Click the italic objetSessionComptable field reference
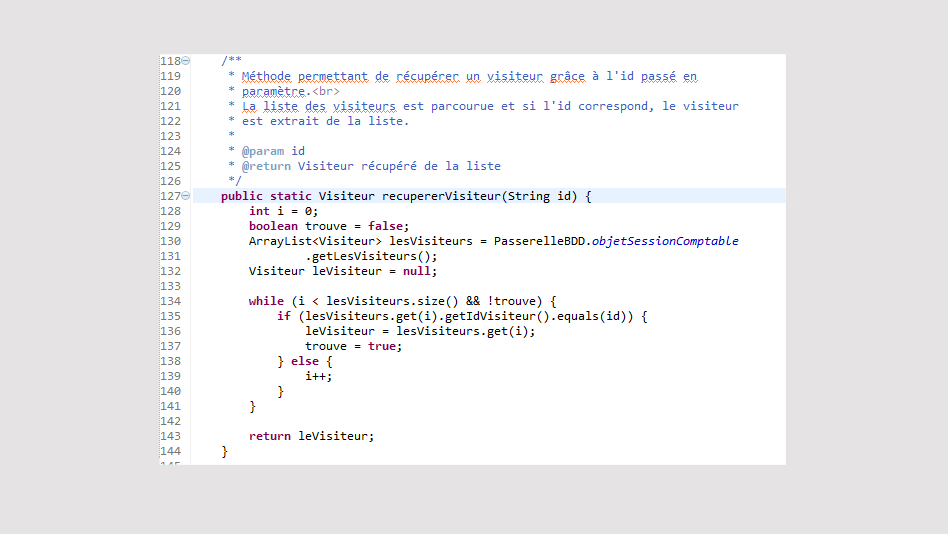This screenshot has width=948, height=534. point(665,241)
